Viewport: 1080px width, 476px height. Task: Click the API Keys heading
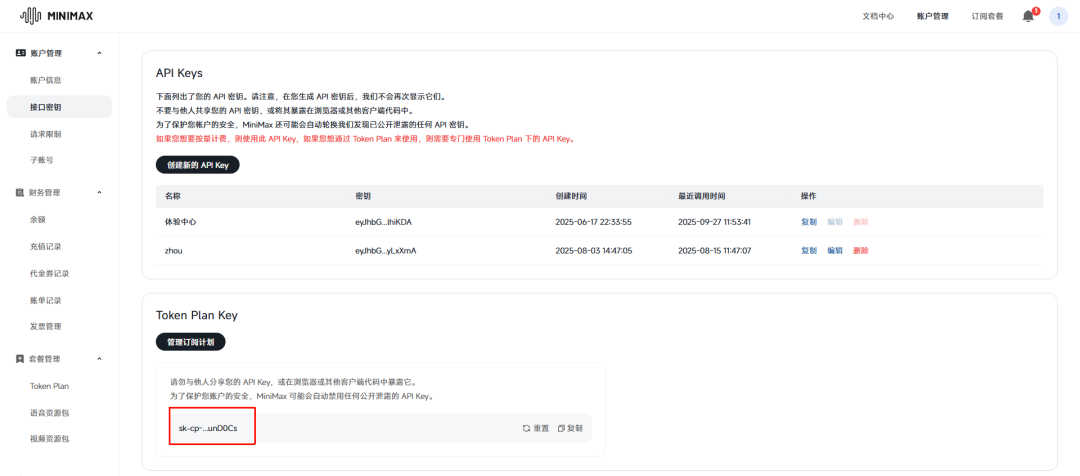pos(179,72)
